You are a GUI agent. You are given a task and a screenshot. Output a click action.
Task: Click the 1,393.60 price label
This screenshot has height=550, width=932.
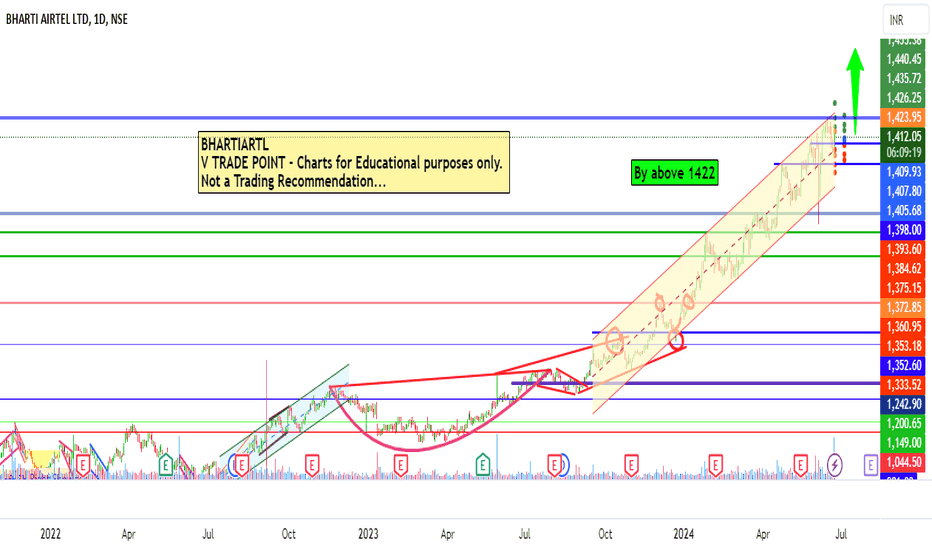click(903, 249)
